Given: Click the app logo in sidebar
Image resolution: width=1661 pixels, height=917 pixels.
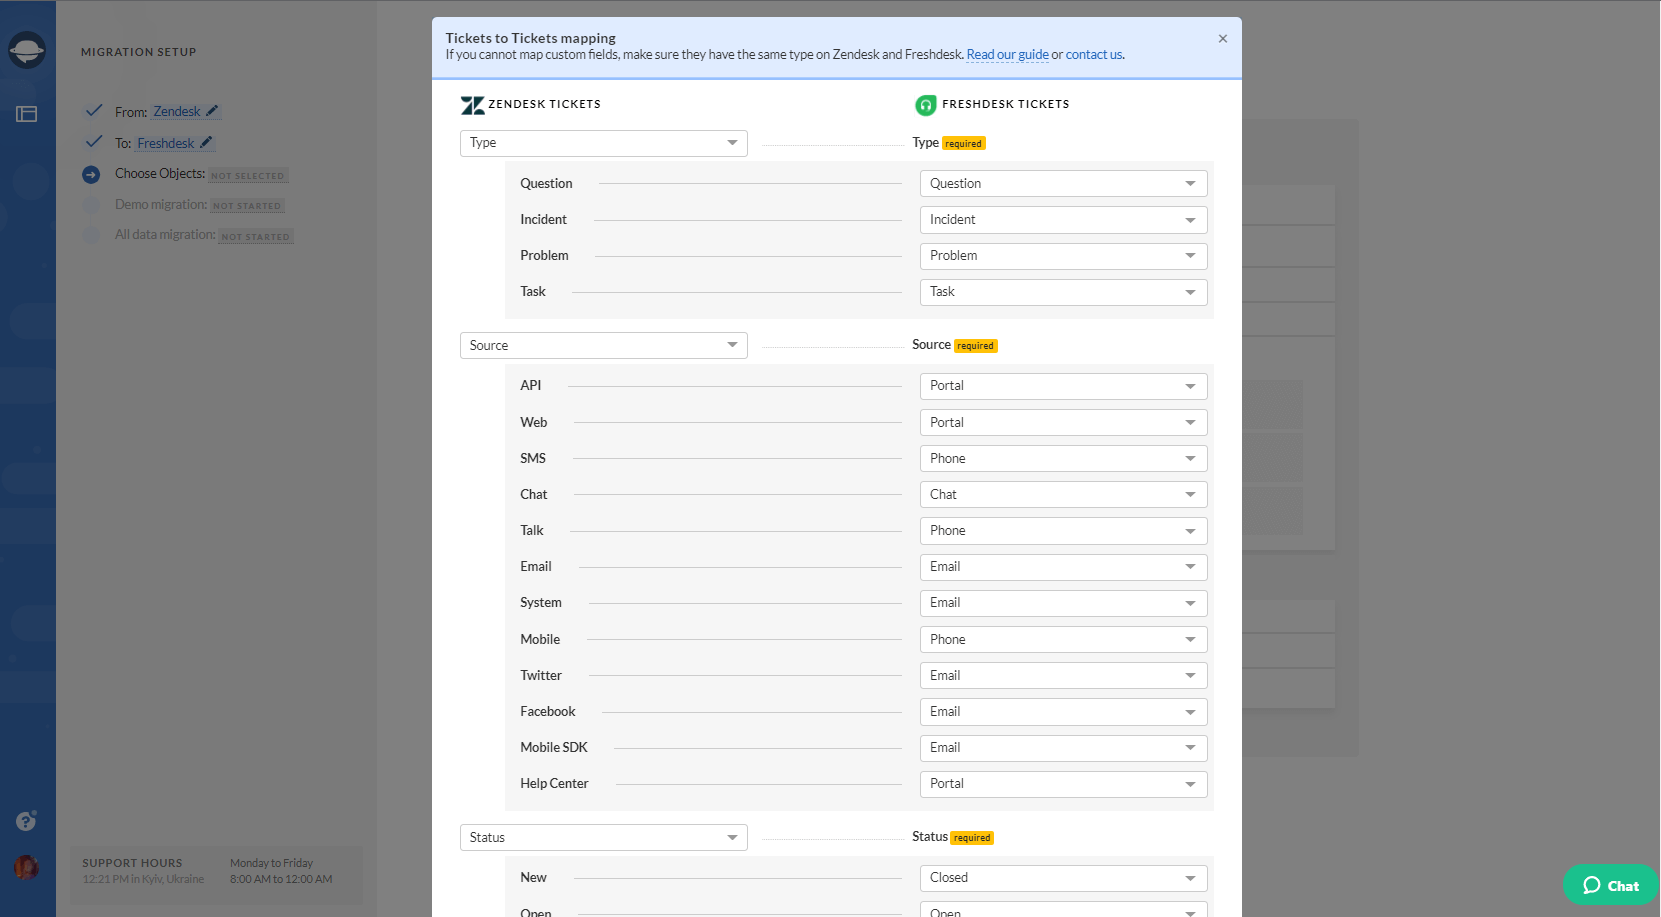Looking at the screenshot, I should point(27,49).
